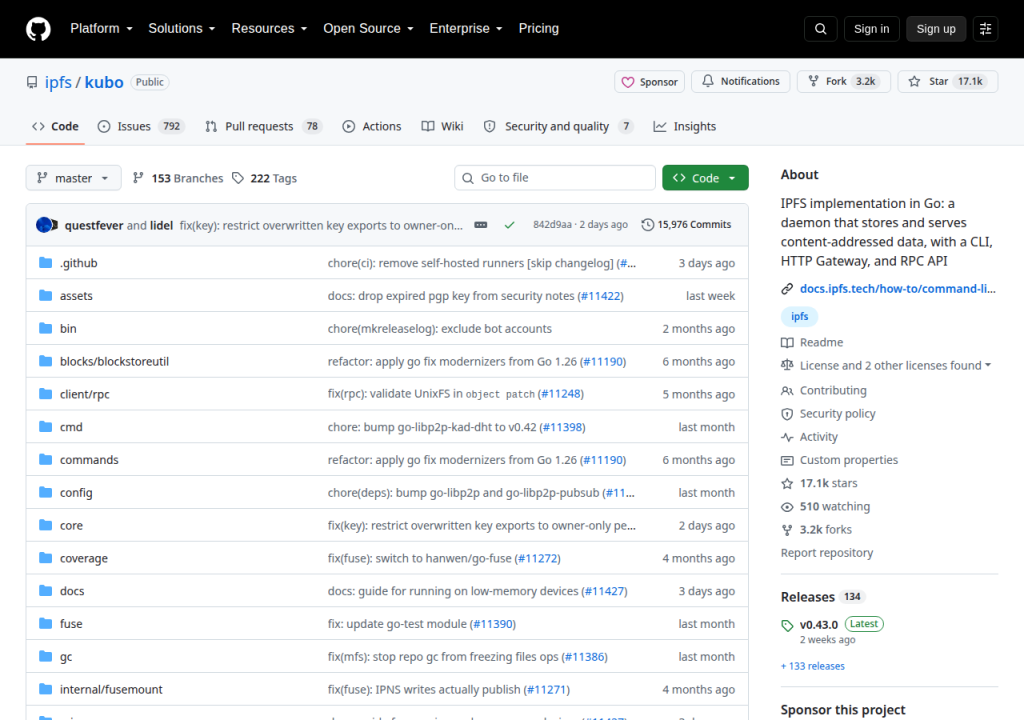Open the blocks/blockstoreutil folder
Viewport: 1024px width, 720px height.
(114, 361)
